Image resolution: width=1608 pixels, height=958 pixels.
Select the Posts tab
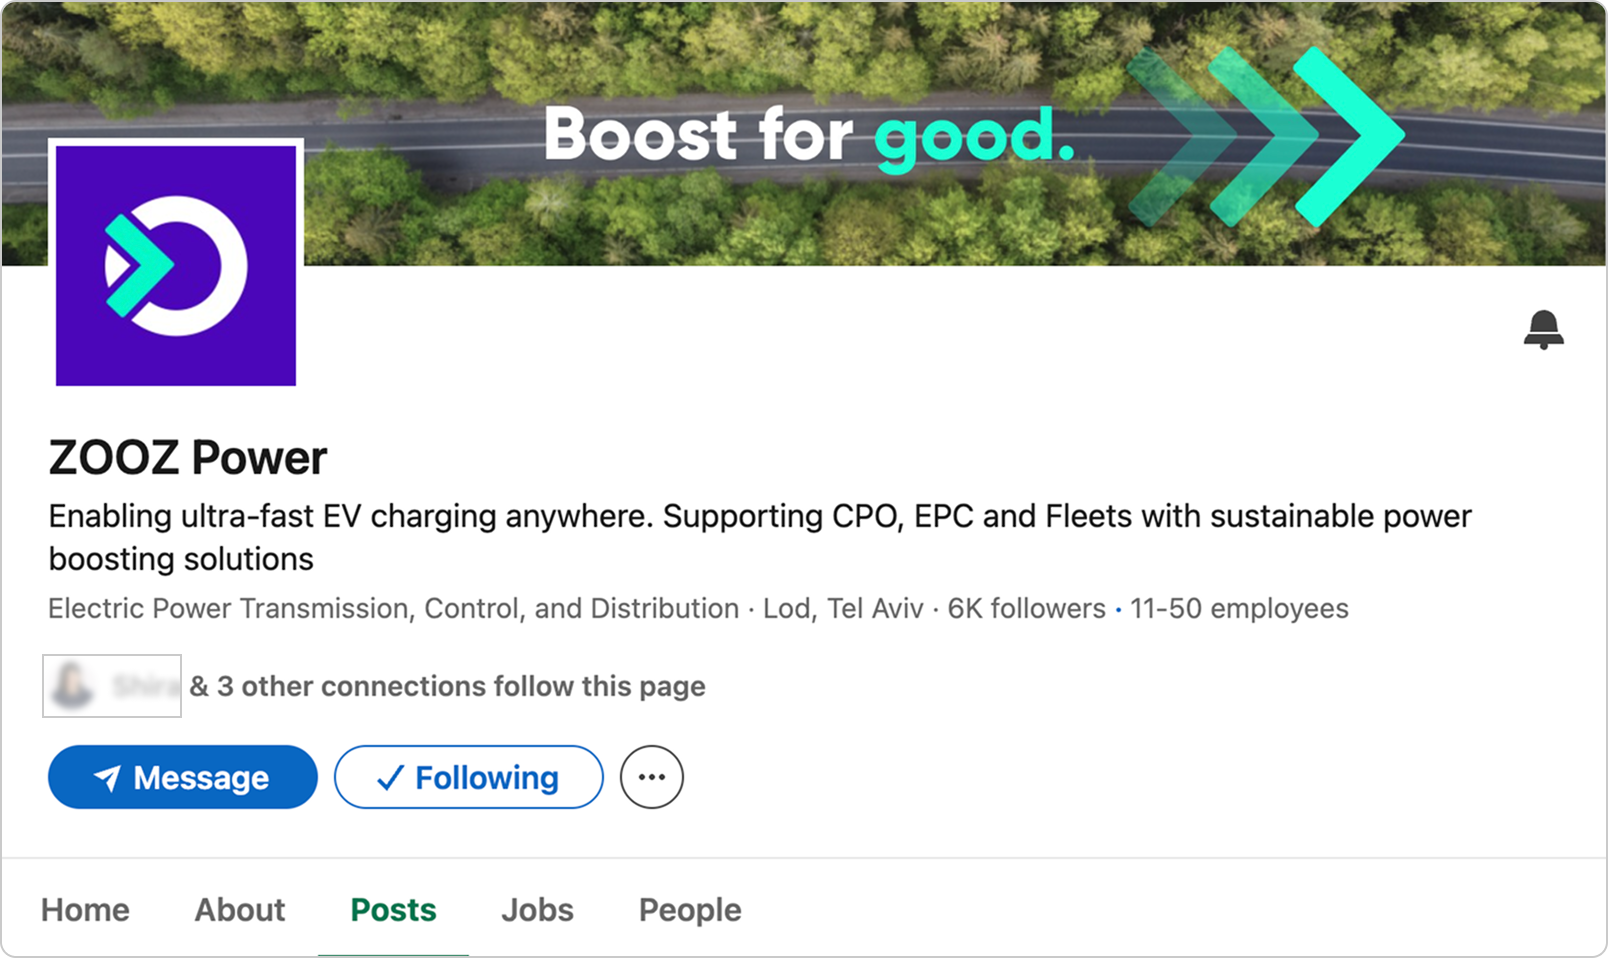click(x=393, y=910)
